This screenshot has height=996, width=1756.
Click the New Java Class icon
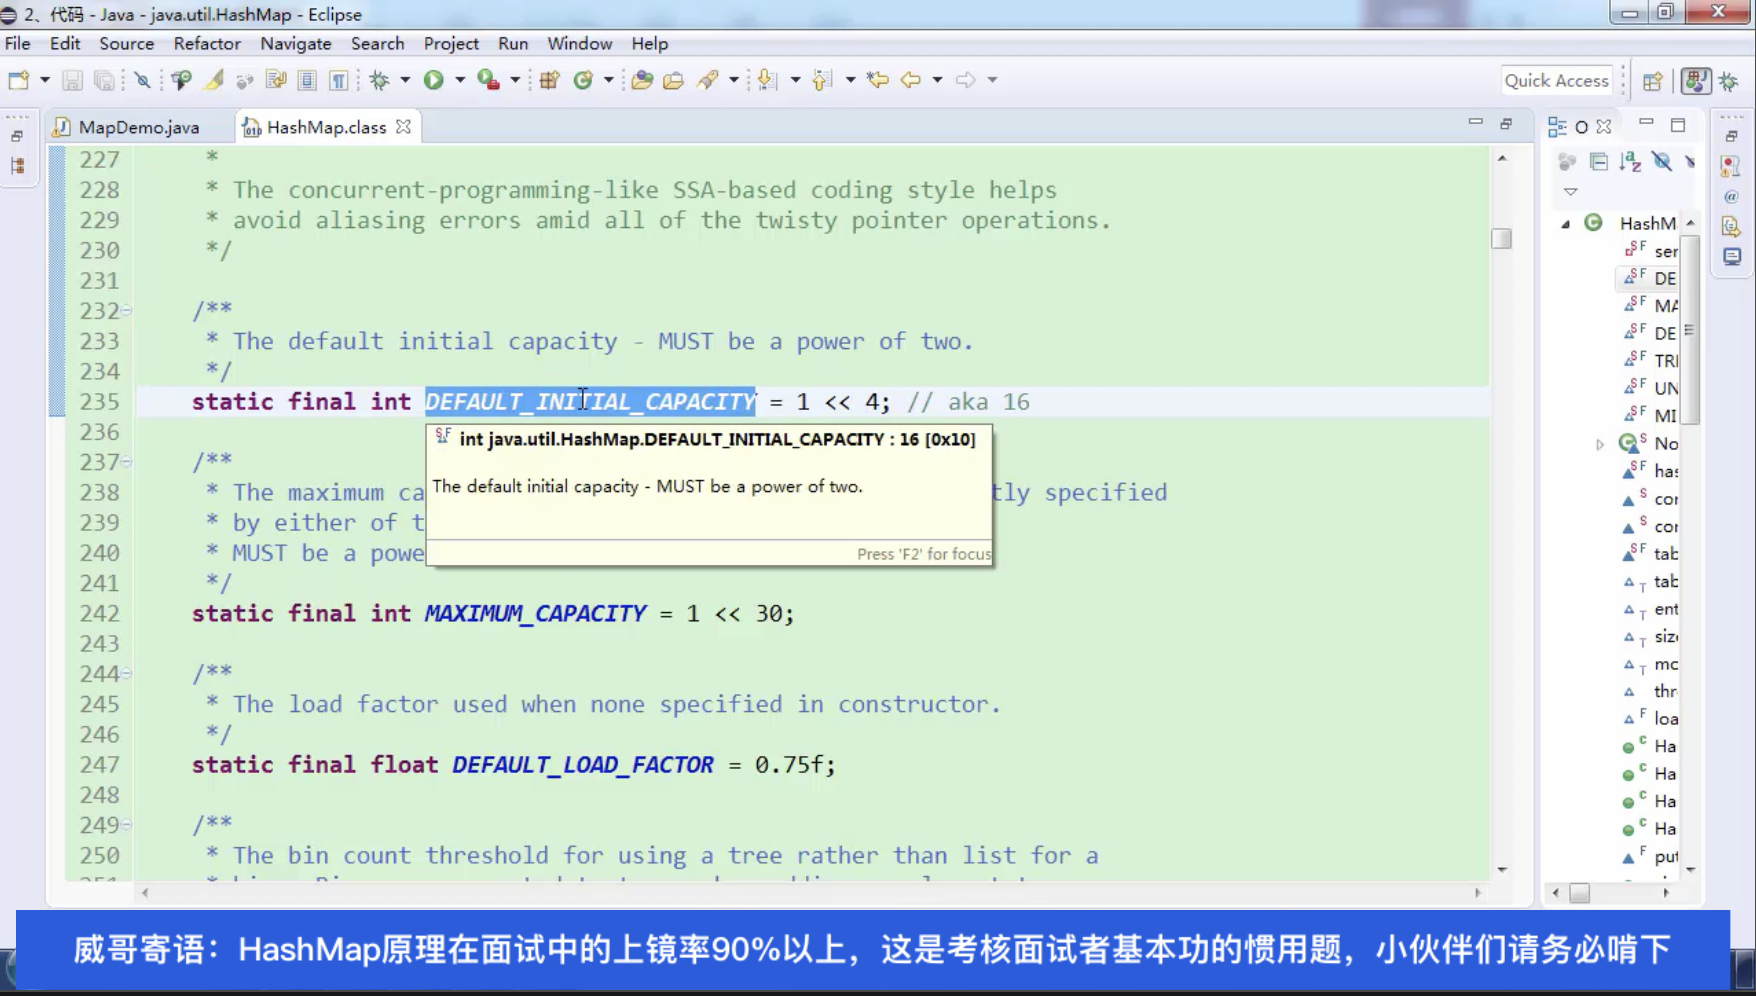tap(583, 80)
